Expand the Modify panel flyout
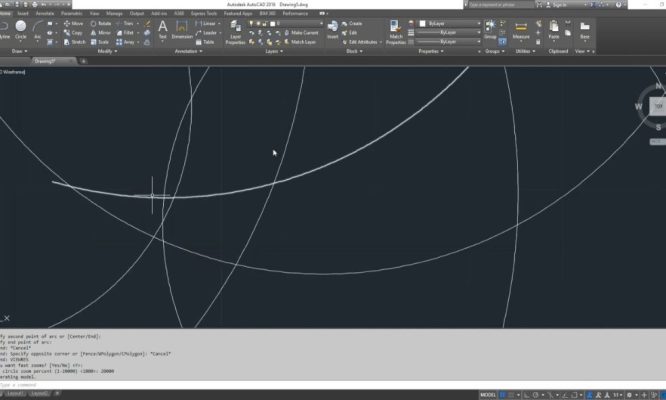666x400 pixels. pos(107,51)
